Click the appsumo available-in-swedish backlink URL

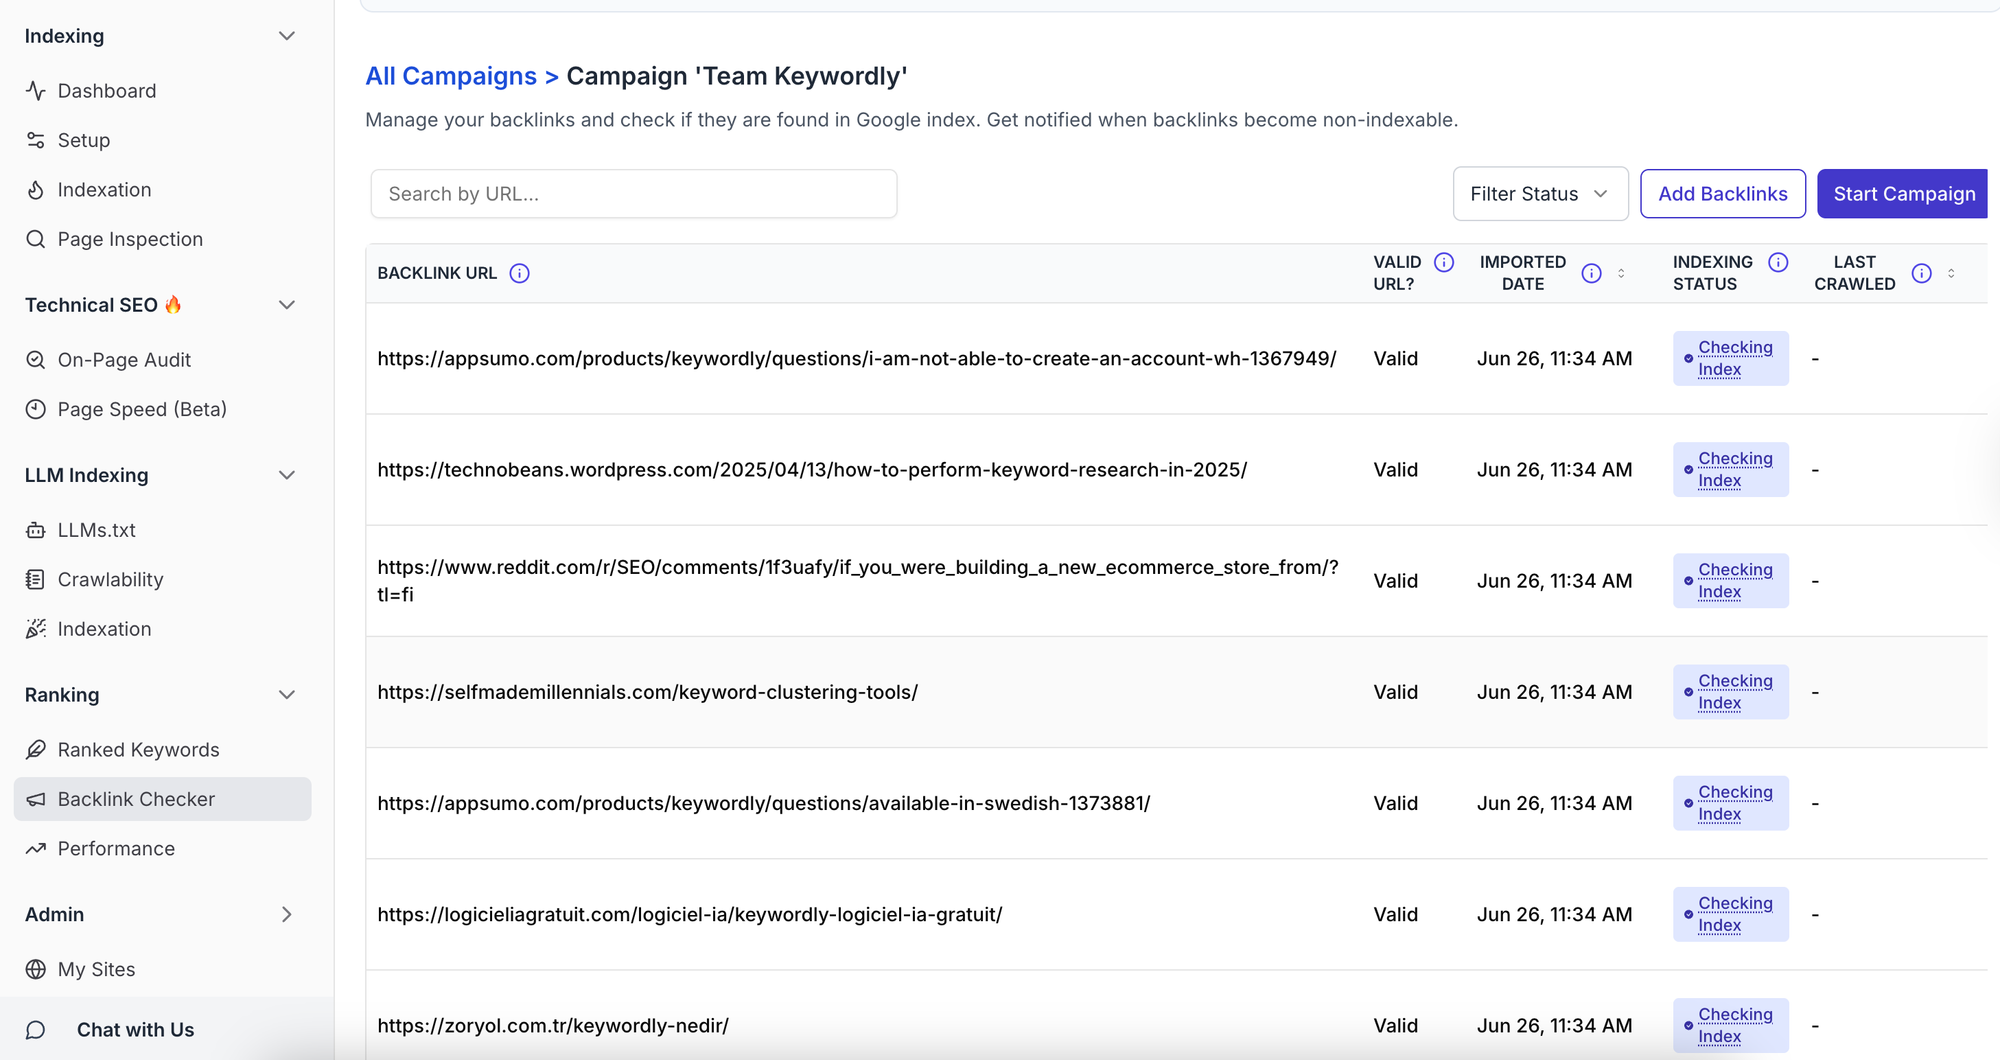[x=764, y=803]
